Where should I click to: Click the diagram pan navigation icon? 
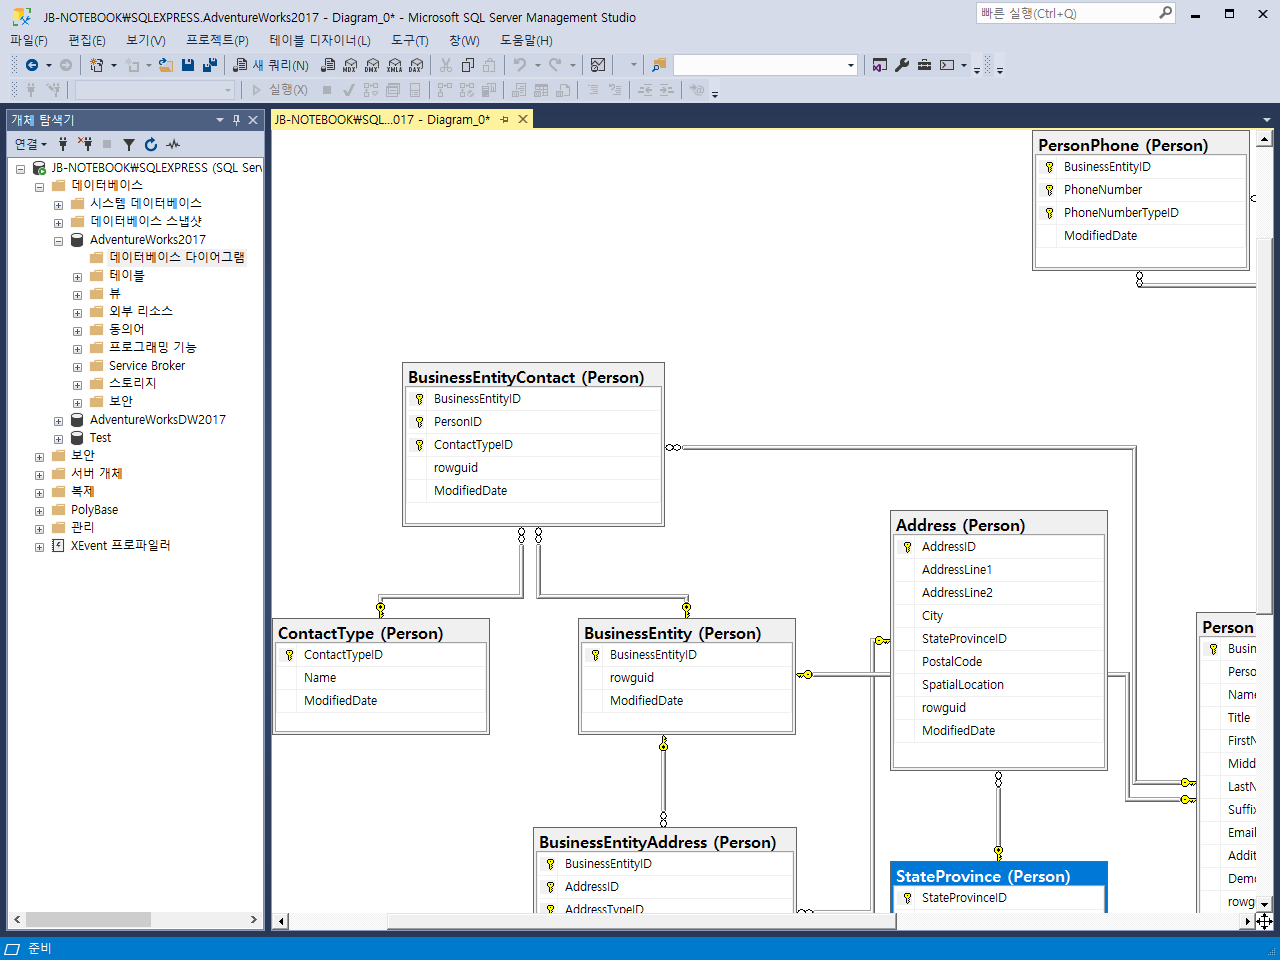(1265, 921)
